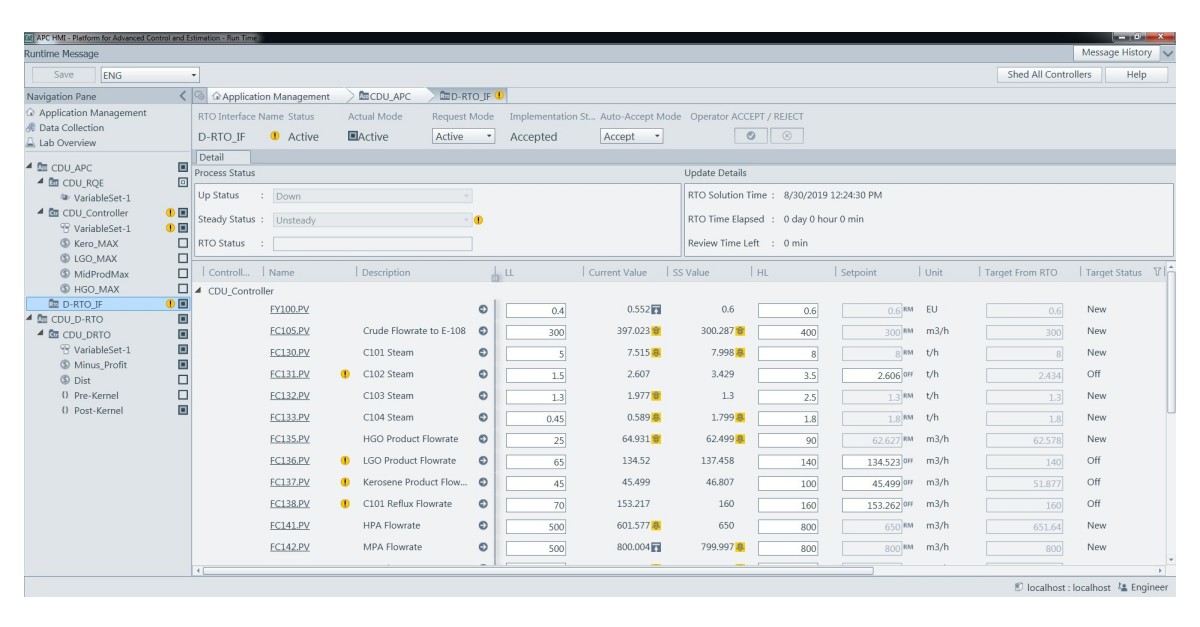Open the Request Mode Active dropdown
Screen dimensions: 1200x627
point(464,137)
